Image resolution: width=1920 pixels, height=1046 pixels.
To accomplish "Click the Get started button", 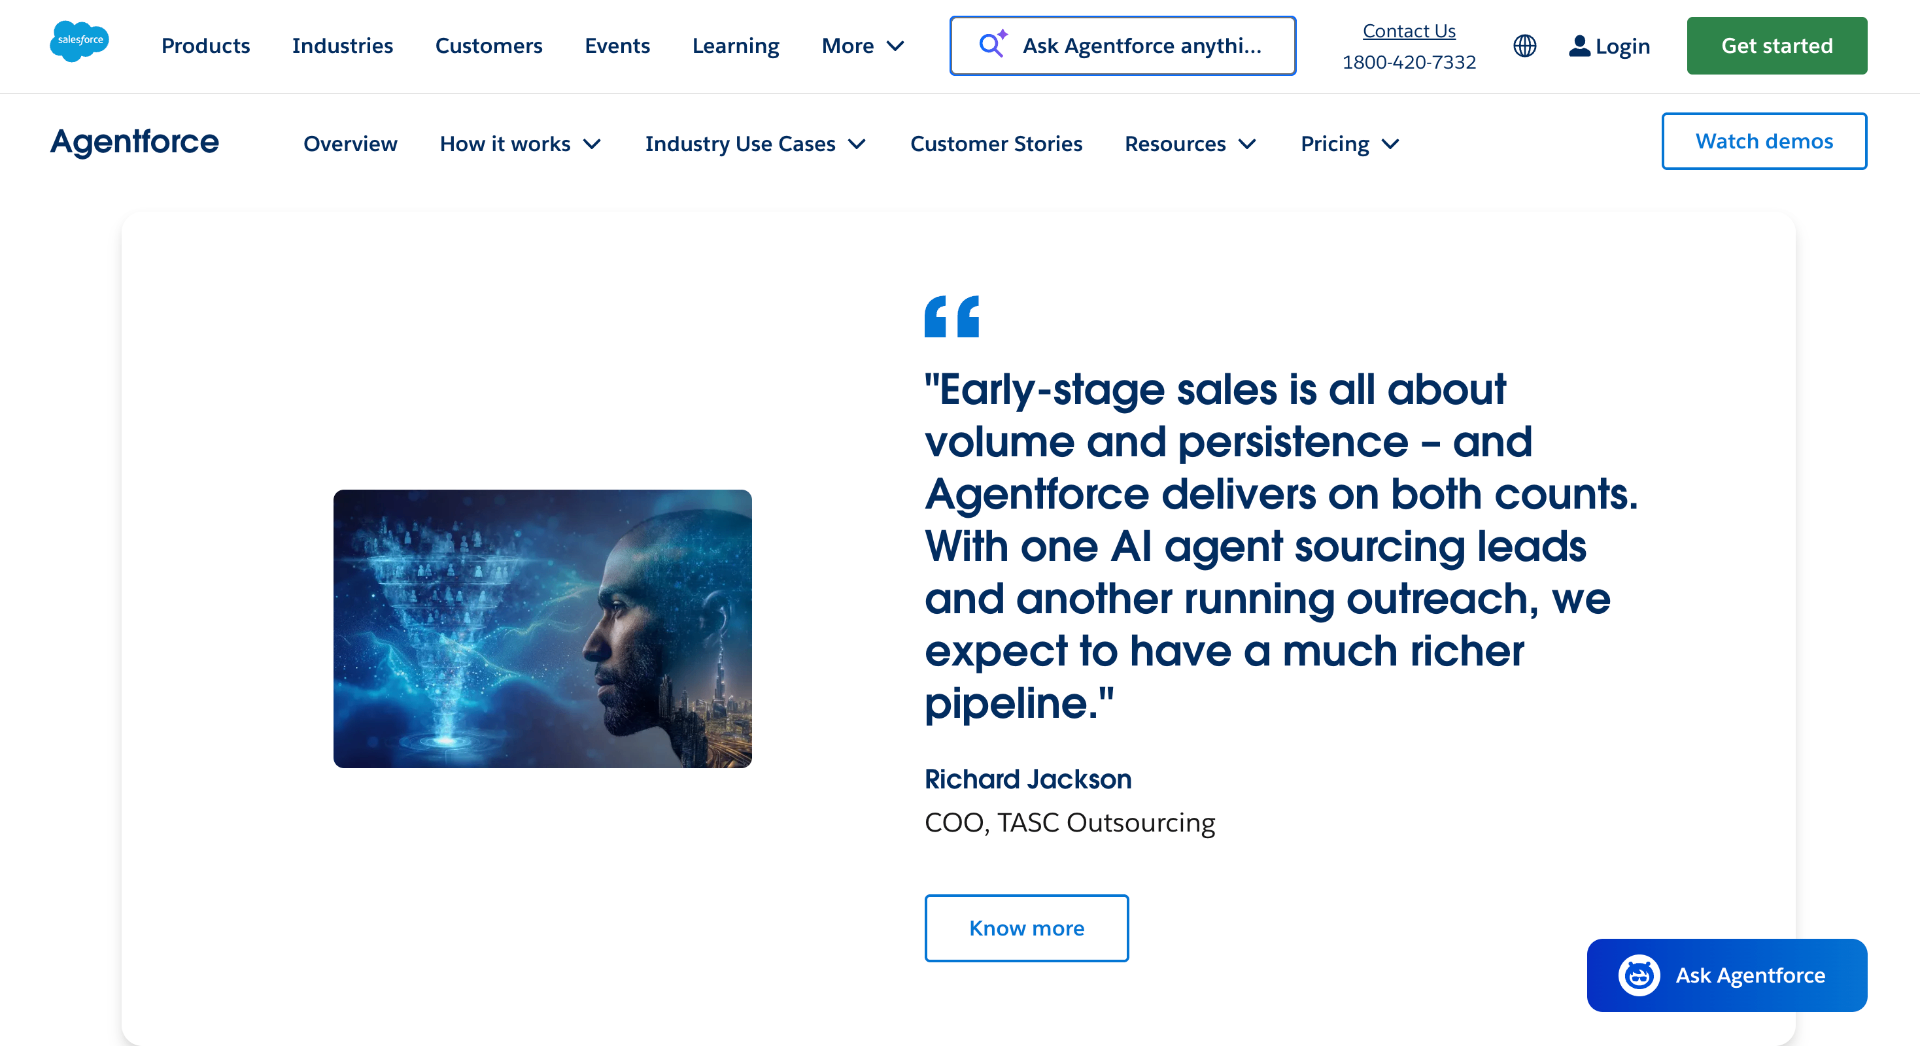I will click(x=1776, y=46).
